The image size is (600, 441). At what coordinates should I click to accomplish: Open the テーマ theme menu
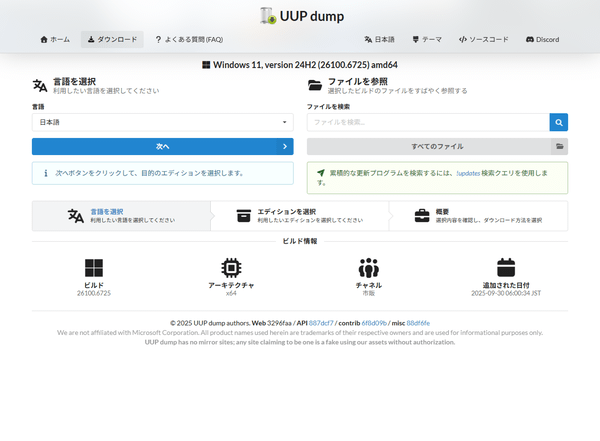pyautogui.click(x=426, y=40)
